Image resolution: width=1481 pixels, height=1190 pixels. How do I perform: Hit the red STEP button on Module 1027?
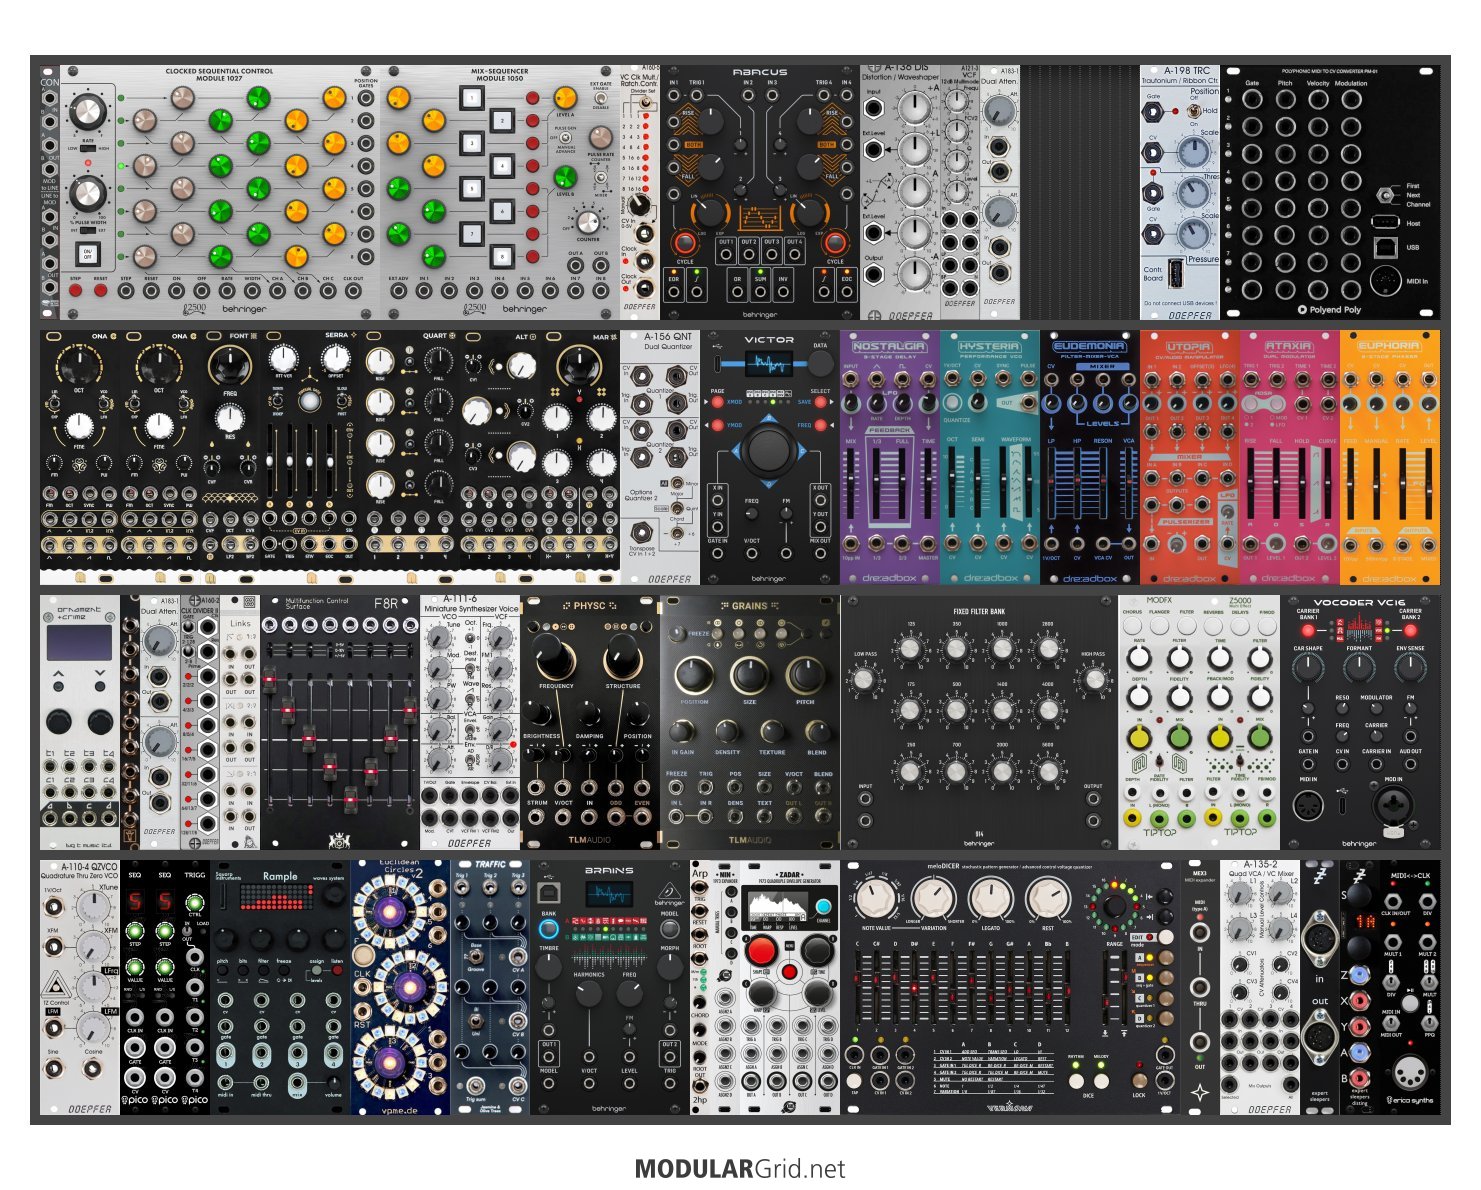click(x=76, y=291)
